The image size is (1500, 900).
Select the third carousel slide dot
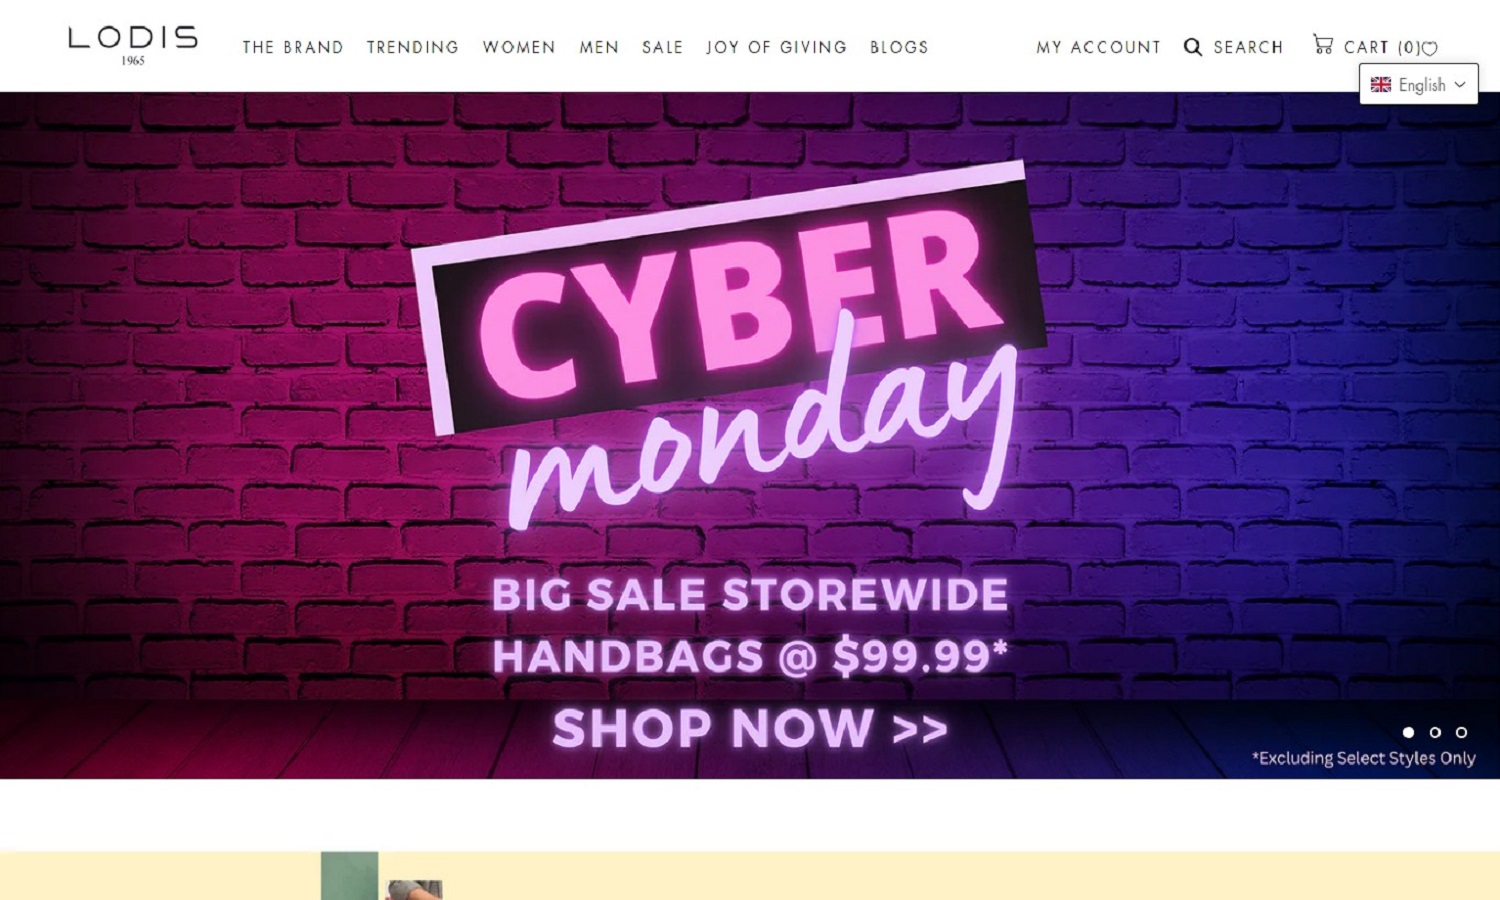coord(1461,733)
